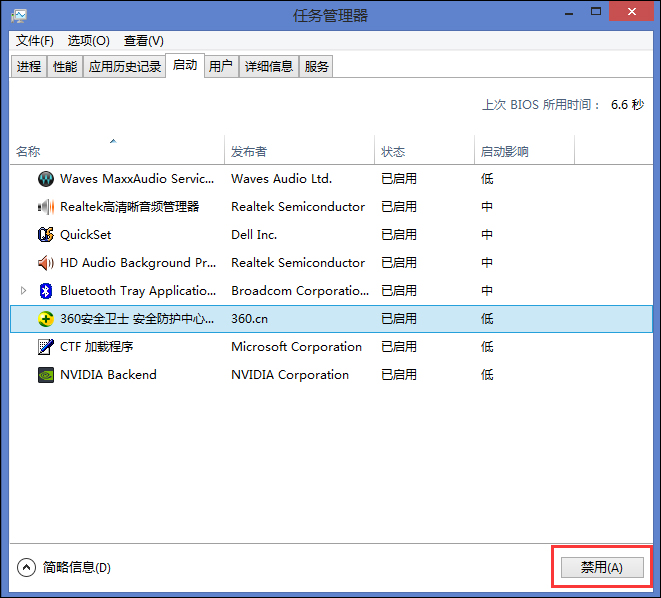Click the QuickSet icon
661x598 pixels.
pos(46,235)
